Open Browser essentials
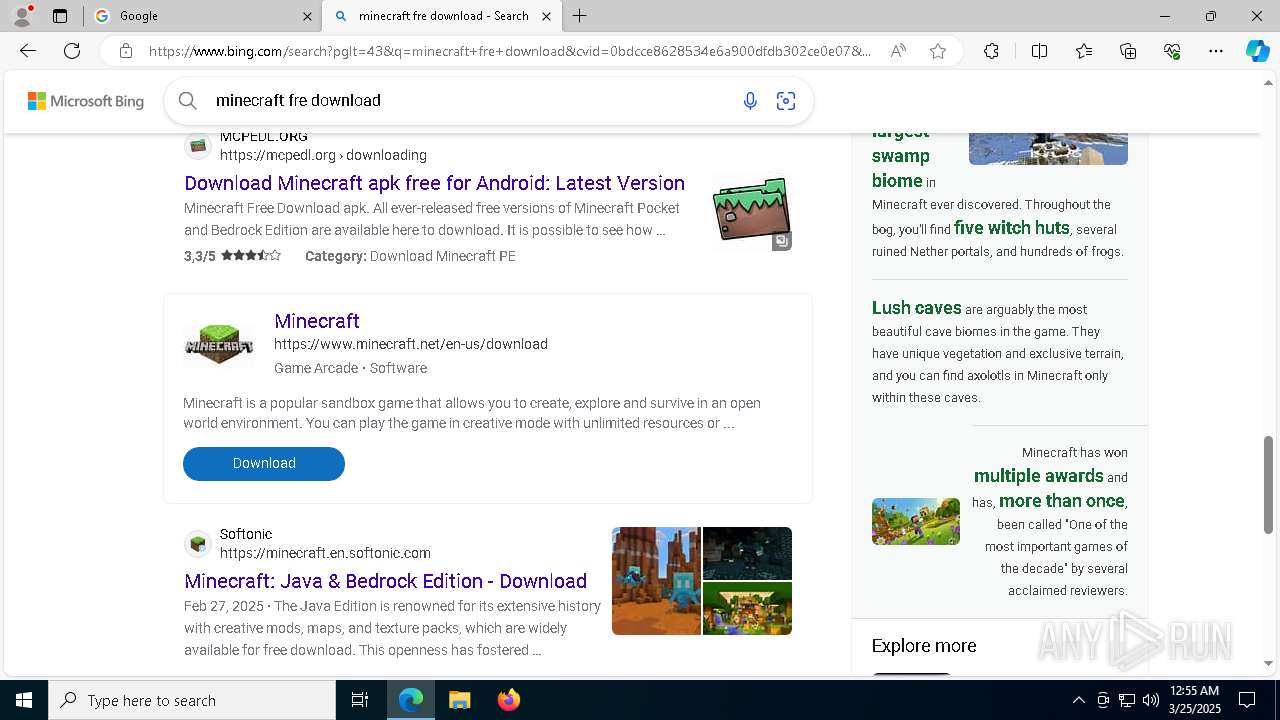Image resolution: width=1280 pixels, height=720 pixels. click(1172, 51)
